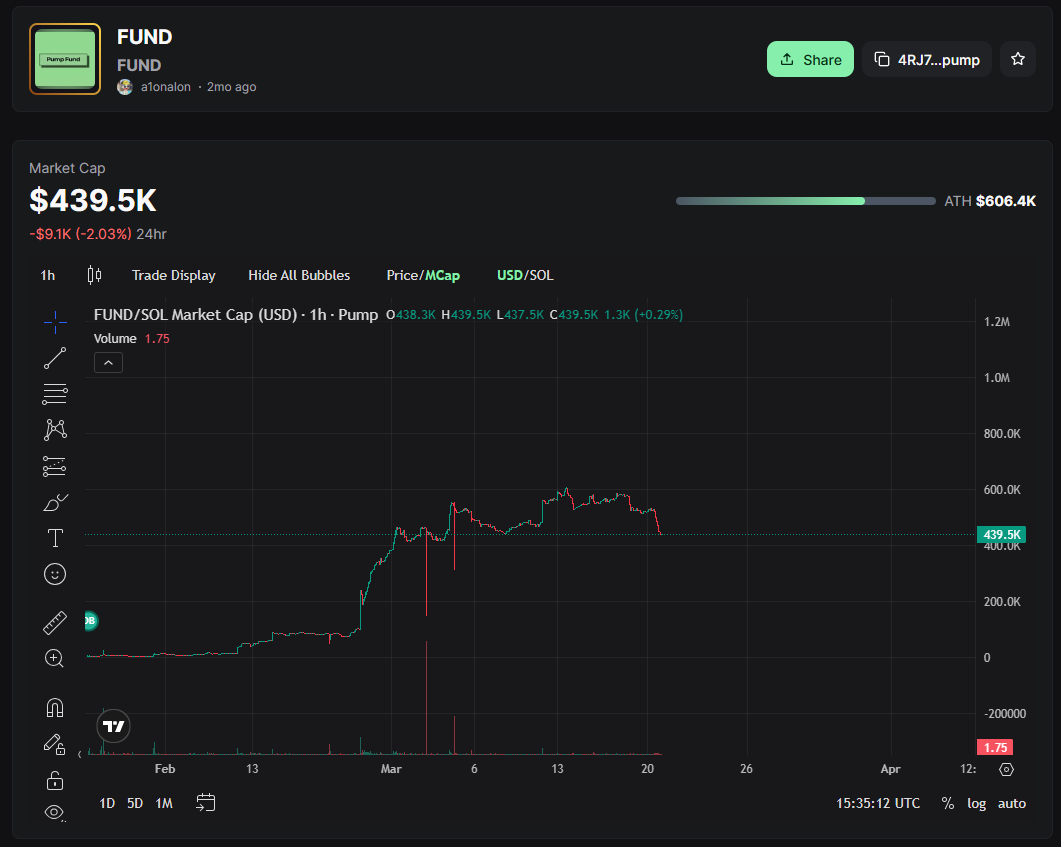Copy the 4RJ7...pump token address
This screenshot has height=847, width=1061.
pos(925,59)
